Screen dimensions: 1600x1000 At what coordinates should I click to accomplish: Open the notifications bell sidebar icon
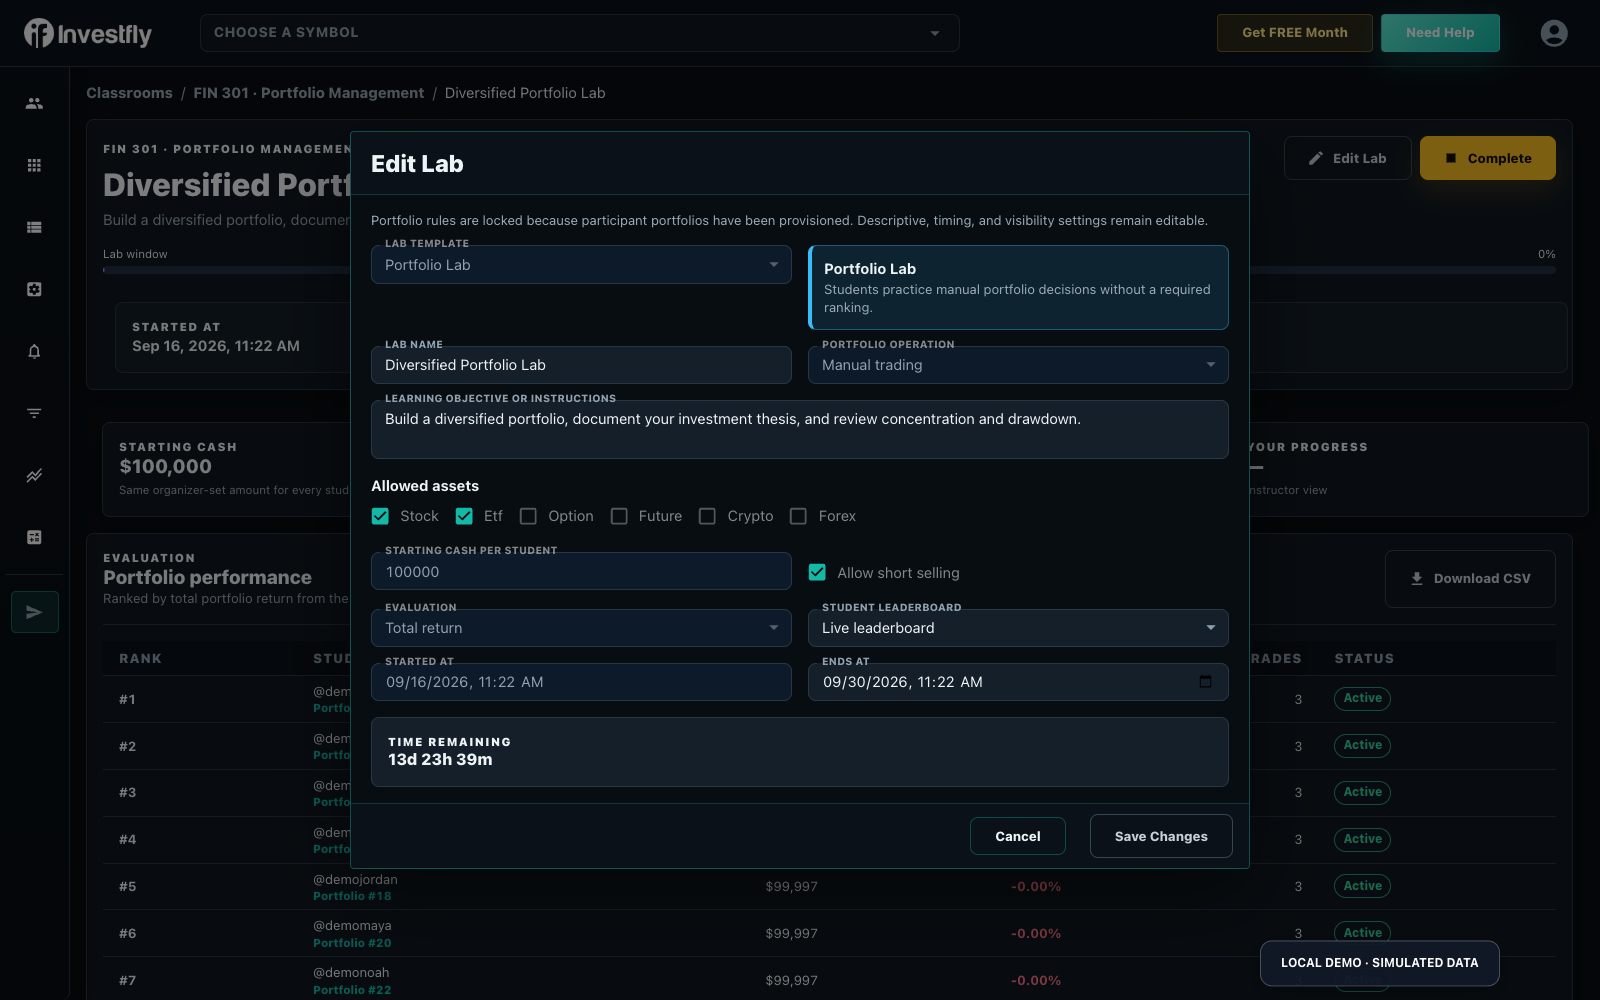pos(34,351)
